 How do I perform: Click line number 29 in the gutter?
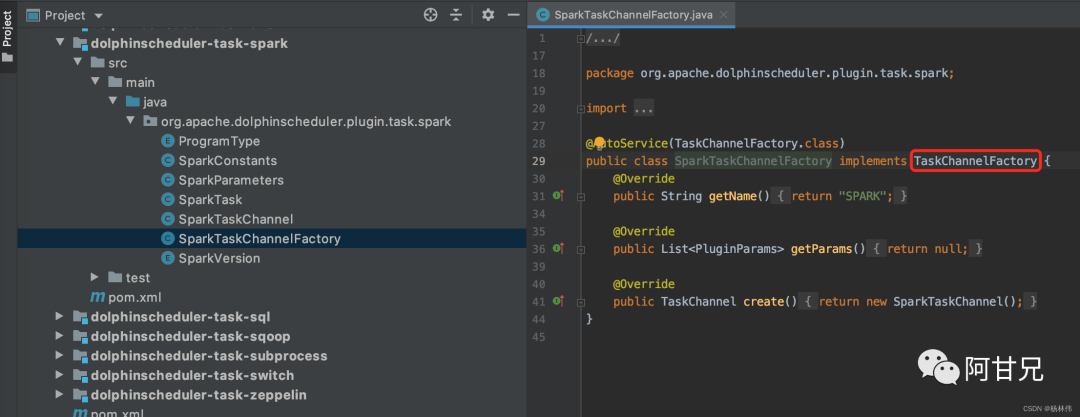coord(539,161)
